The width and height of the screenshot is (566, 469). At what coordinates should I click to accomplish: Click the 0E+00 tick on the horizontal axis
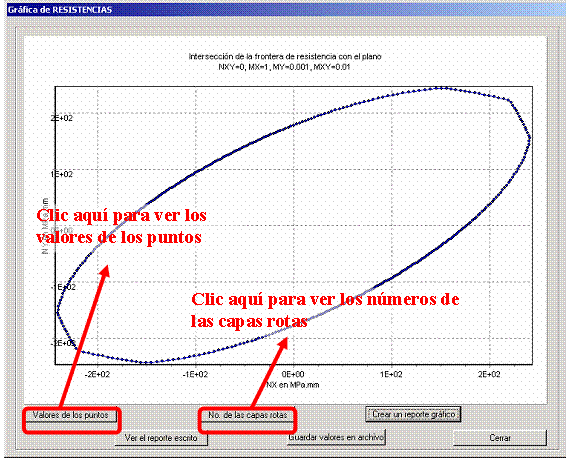pyautogui.click(x=293, y=374)
